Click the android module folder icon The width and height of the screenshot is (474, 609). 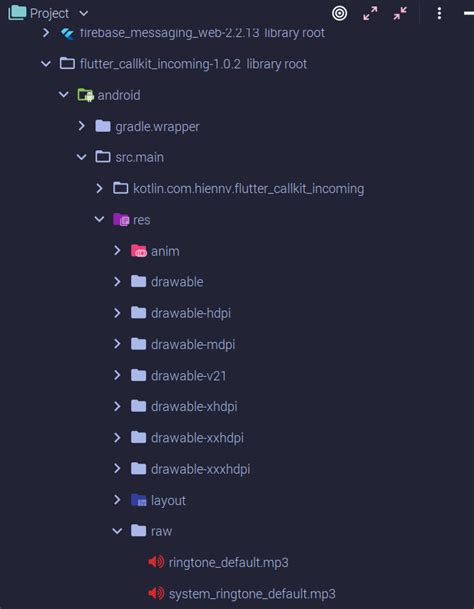[x=85, y=95]
